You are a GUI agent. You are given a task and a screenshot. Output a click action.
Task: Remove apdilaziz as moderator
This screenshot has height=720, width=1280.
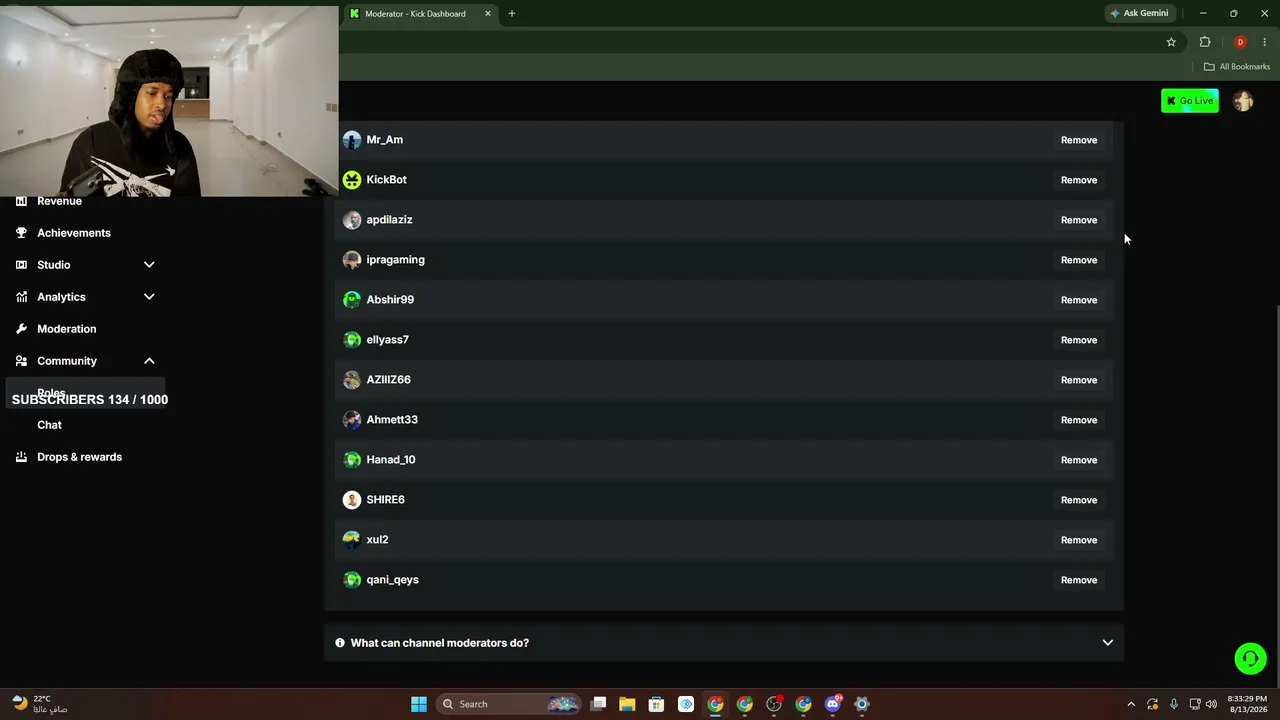coord(1079,220)
